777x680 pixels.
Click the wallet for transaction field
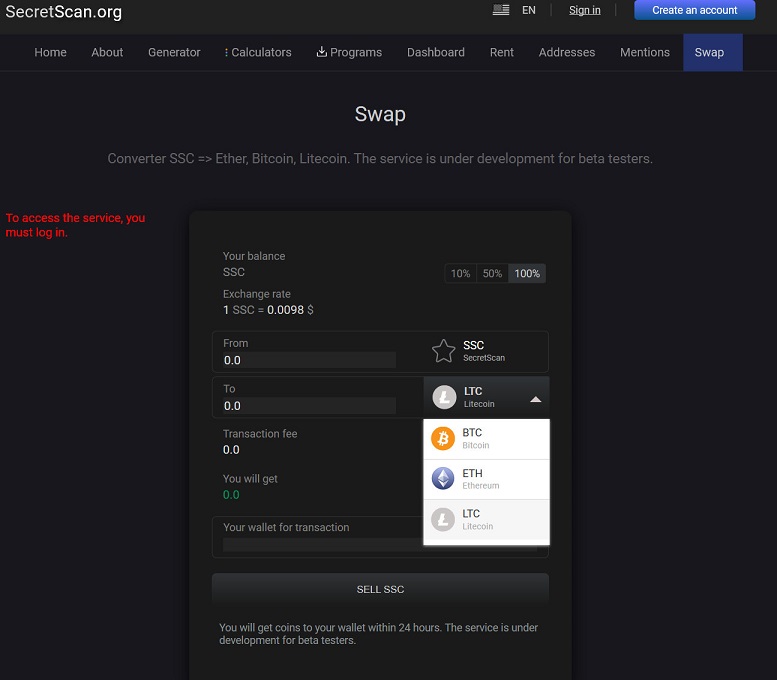[380, 545]
